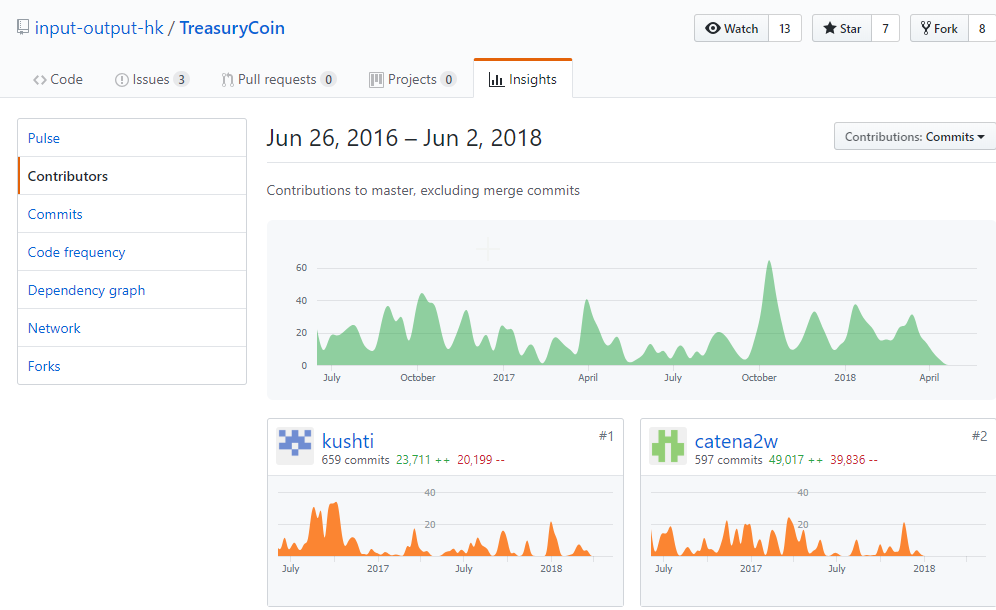Open catena2w's avatar
The width and height of the screenshot is (996, 610).
coord(668,445)
